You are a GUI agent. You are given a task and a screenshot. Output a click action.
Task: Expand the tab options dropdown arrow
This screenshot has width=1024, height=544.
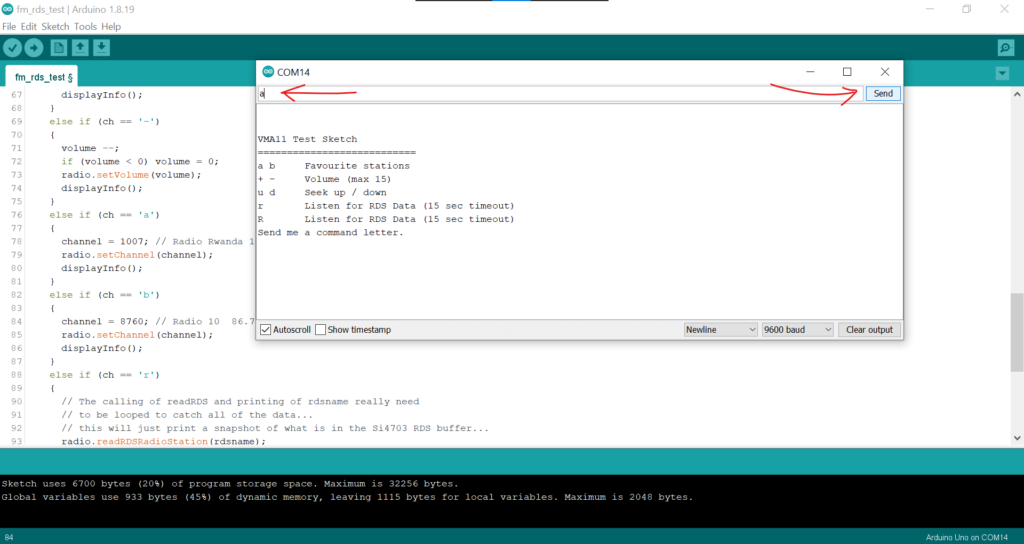[1003, 74]
